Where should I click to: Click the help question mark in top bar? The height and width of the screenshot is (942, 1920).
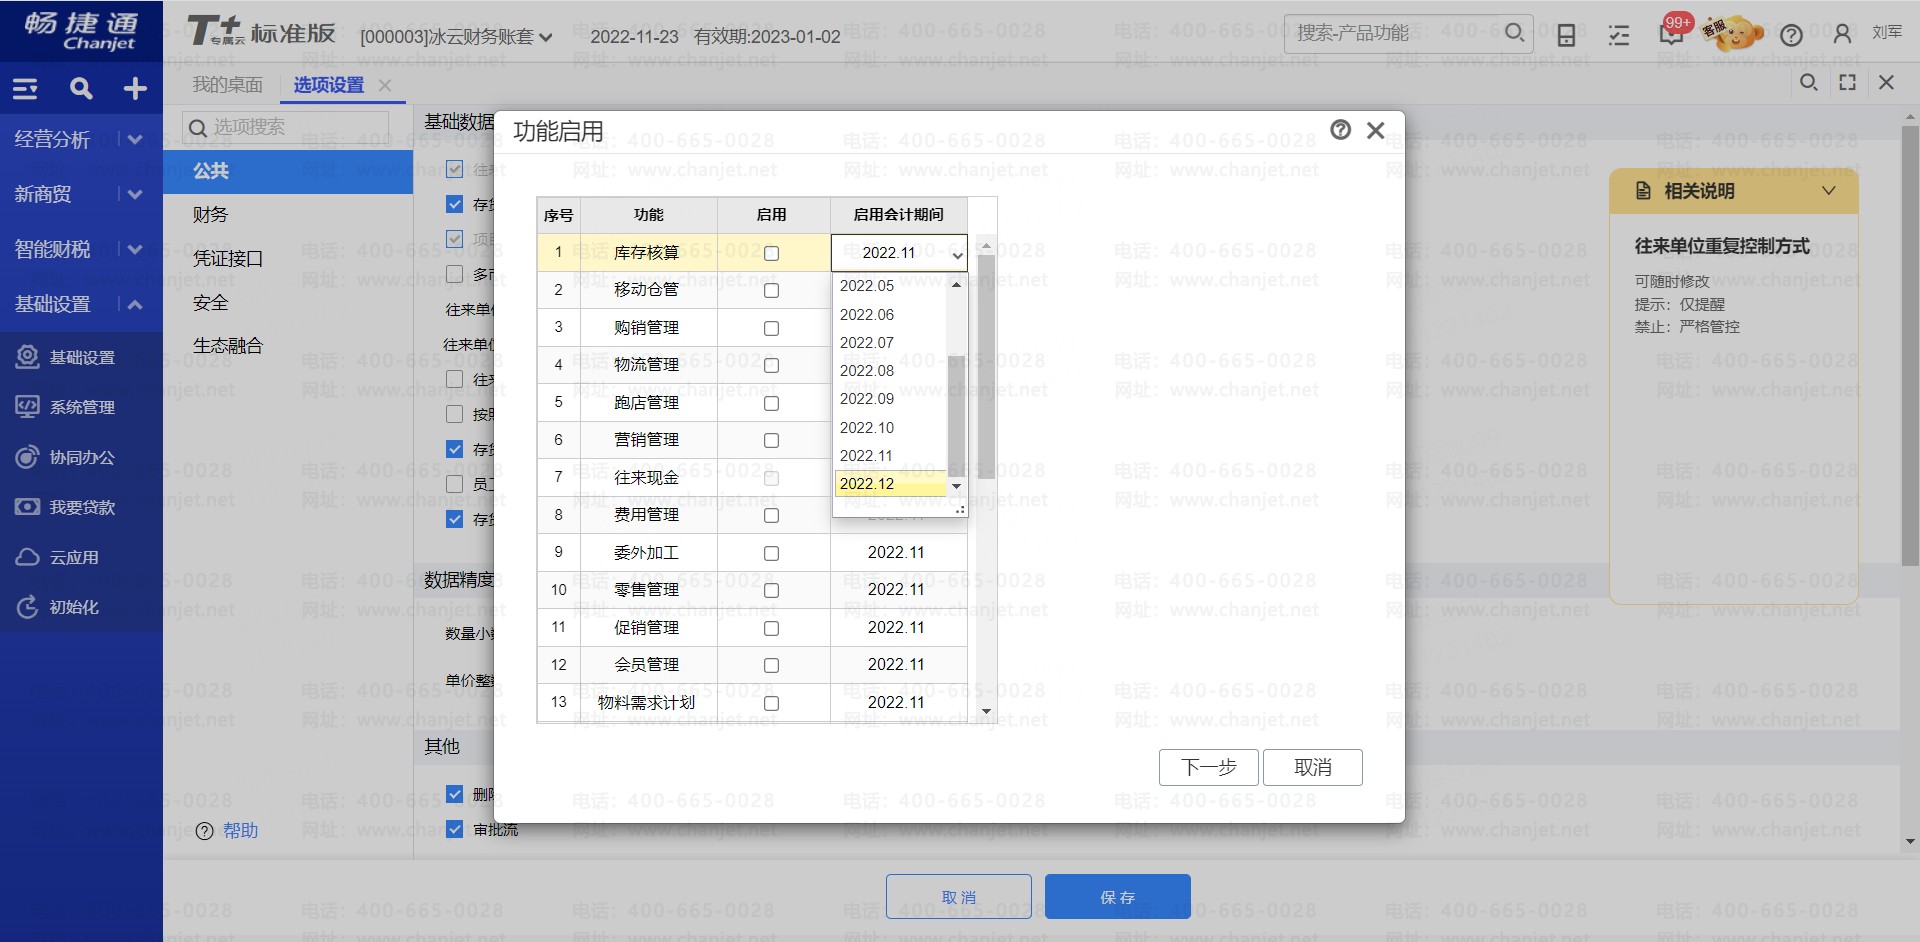pos(1791,35)
